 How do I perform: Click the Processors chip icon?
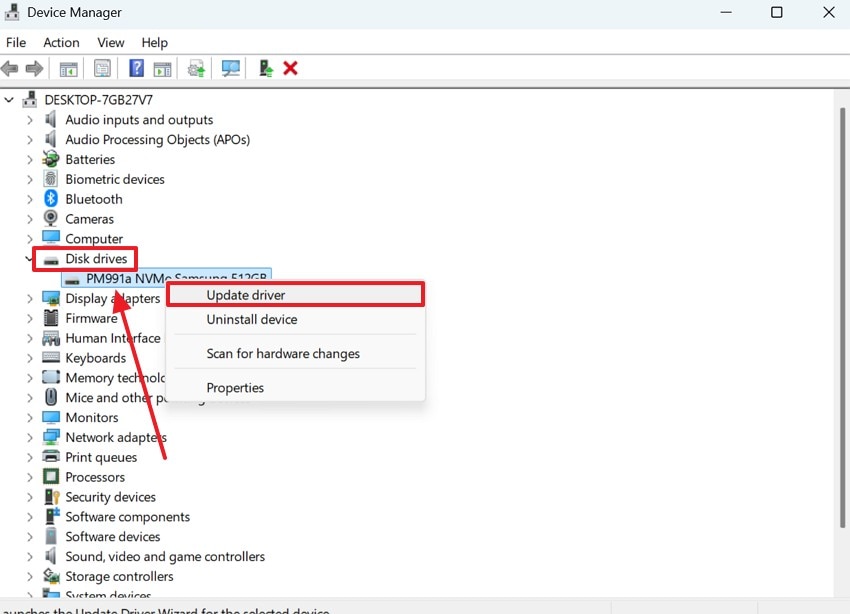tap(51, 477)
